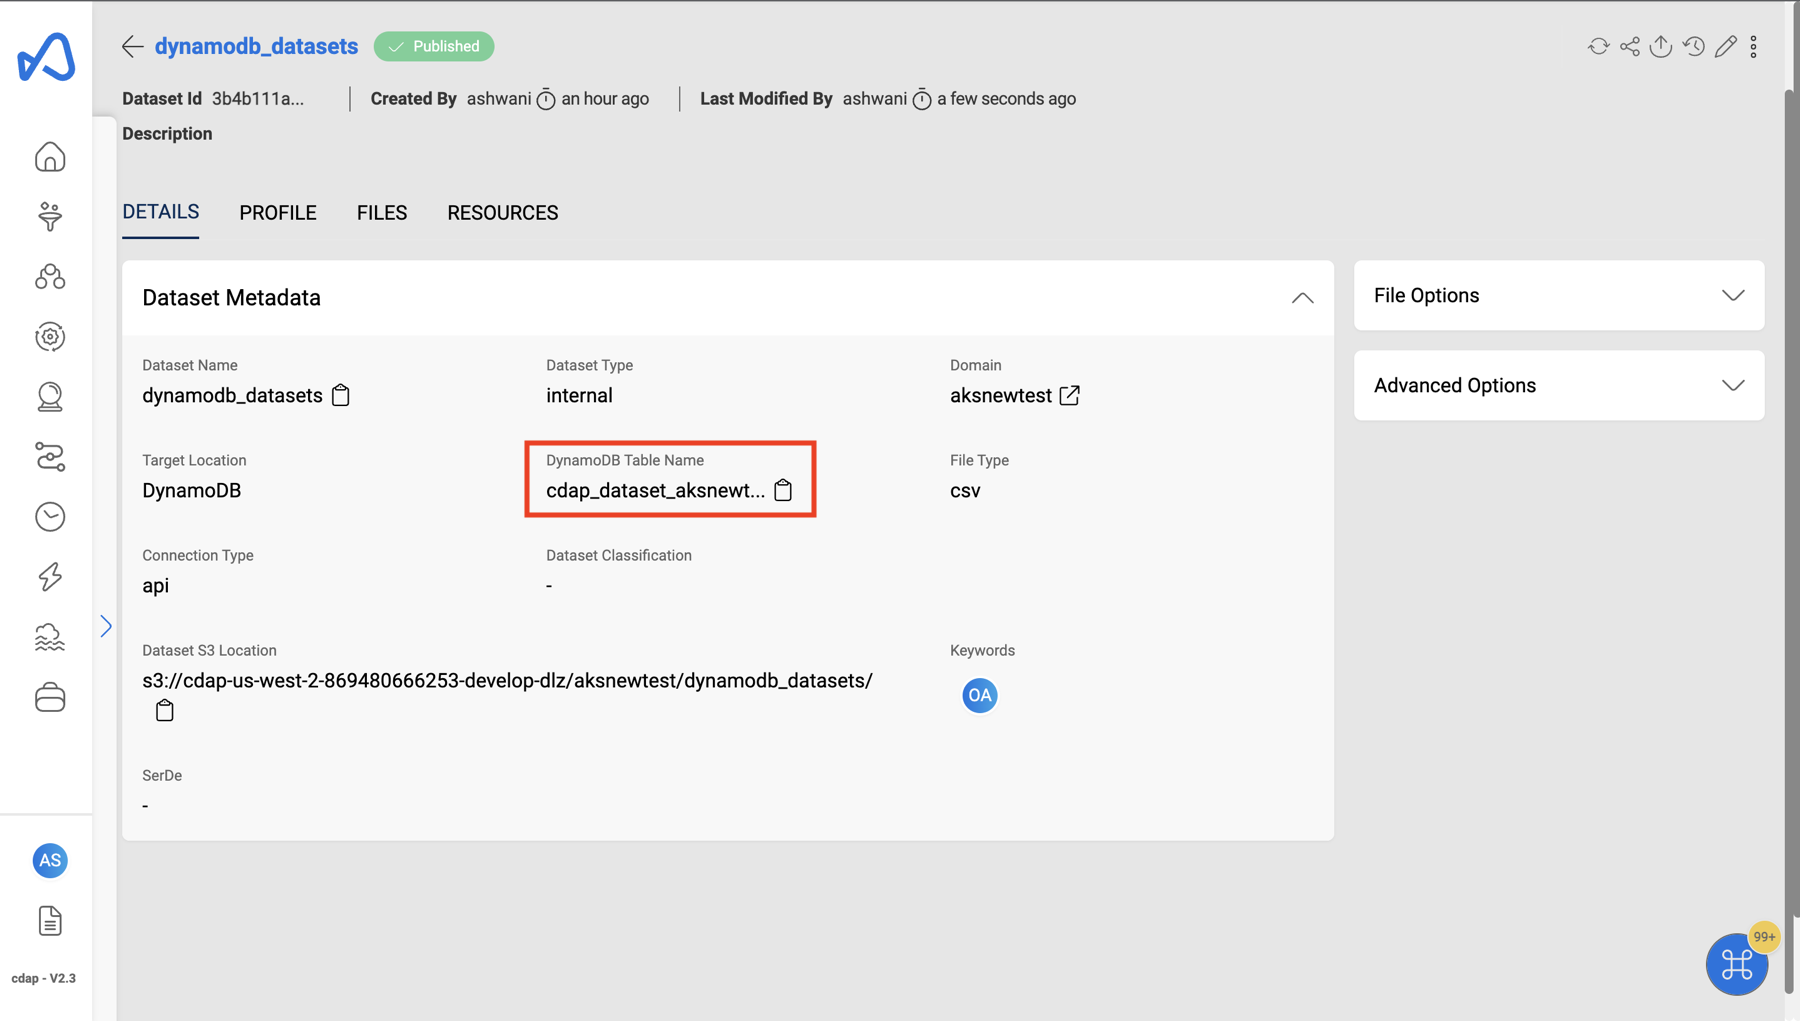Click the dynamodb_datasets title link
Image resolution: width=1800 pixels, height=1021 pixels.
tap(256, 46)
